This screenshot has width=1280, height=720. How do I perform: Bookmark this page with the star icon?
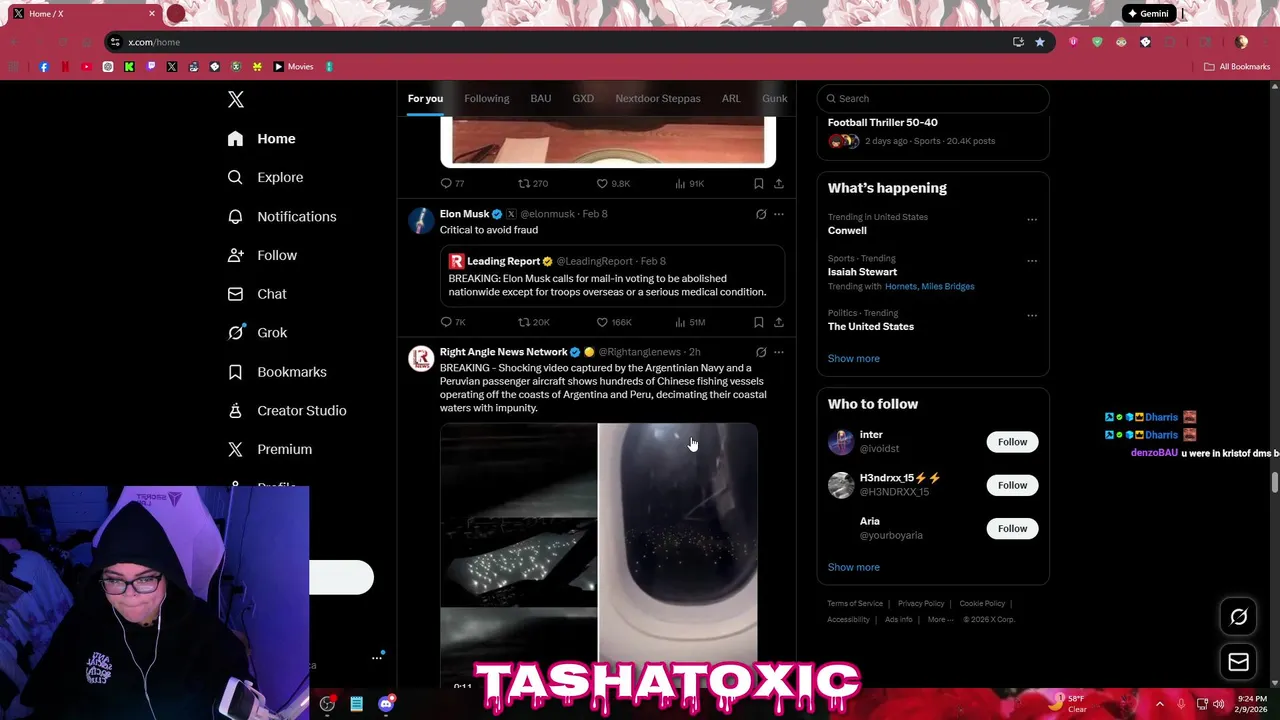[1040, 42]
